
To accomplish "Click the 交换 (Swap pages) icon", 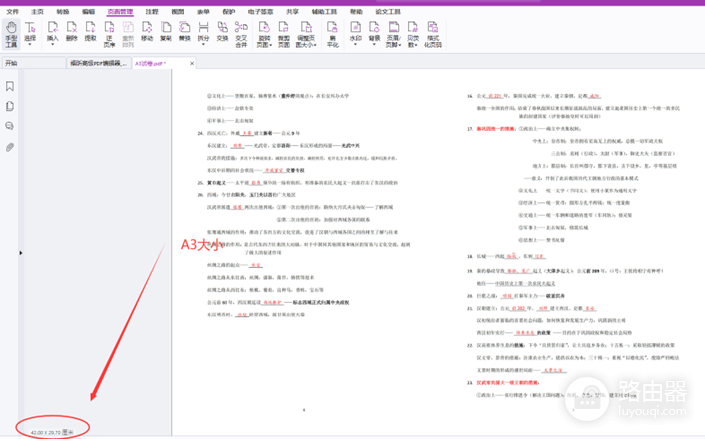I will coord(223,28).
